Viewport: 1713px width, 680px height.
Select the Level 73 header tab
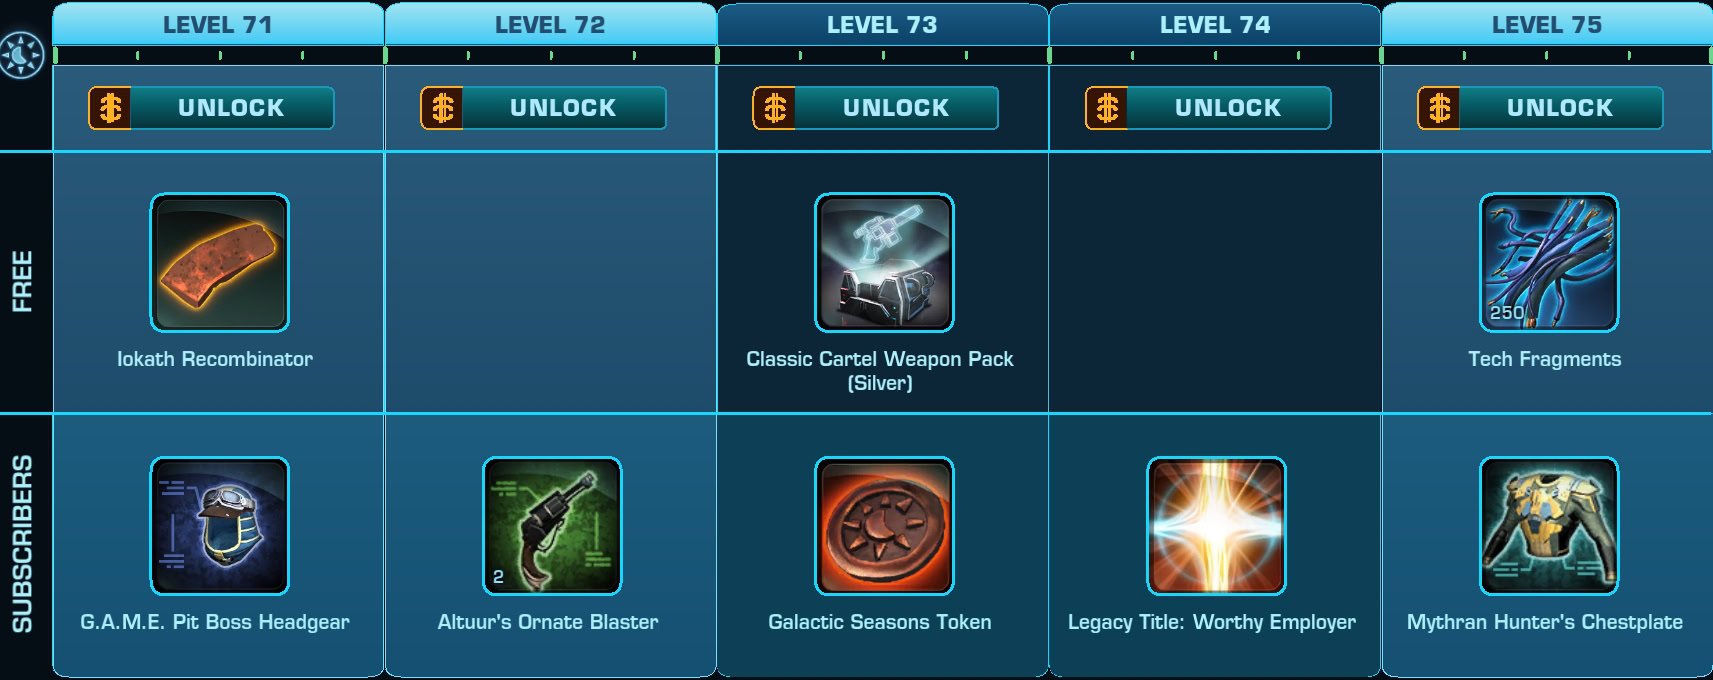[x=882, y=24]
